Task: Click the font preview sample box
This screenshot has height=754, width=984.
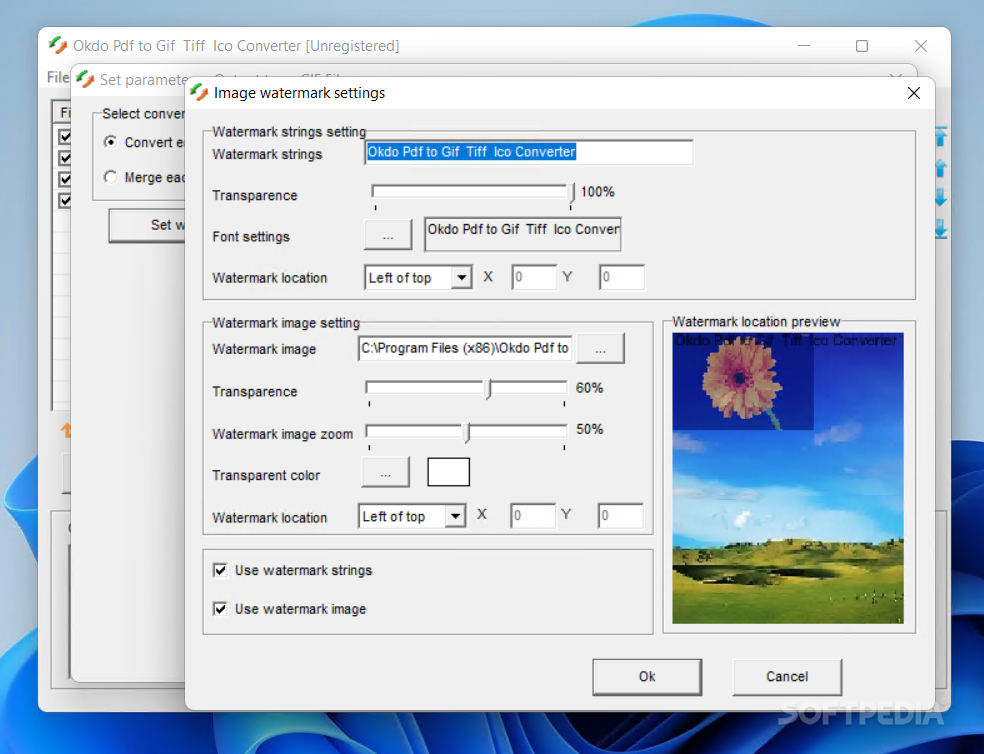Action: [523, 234]
